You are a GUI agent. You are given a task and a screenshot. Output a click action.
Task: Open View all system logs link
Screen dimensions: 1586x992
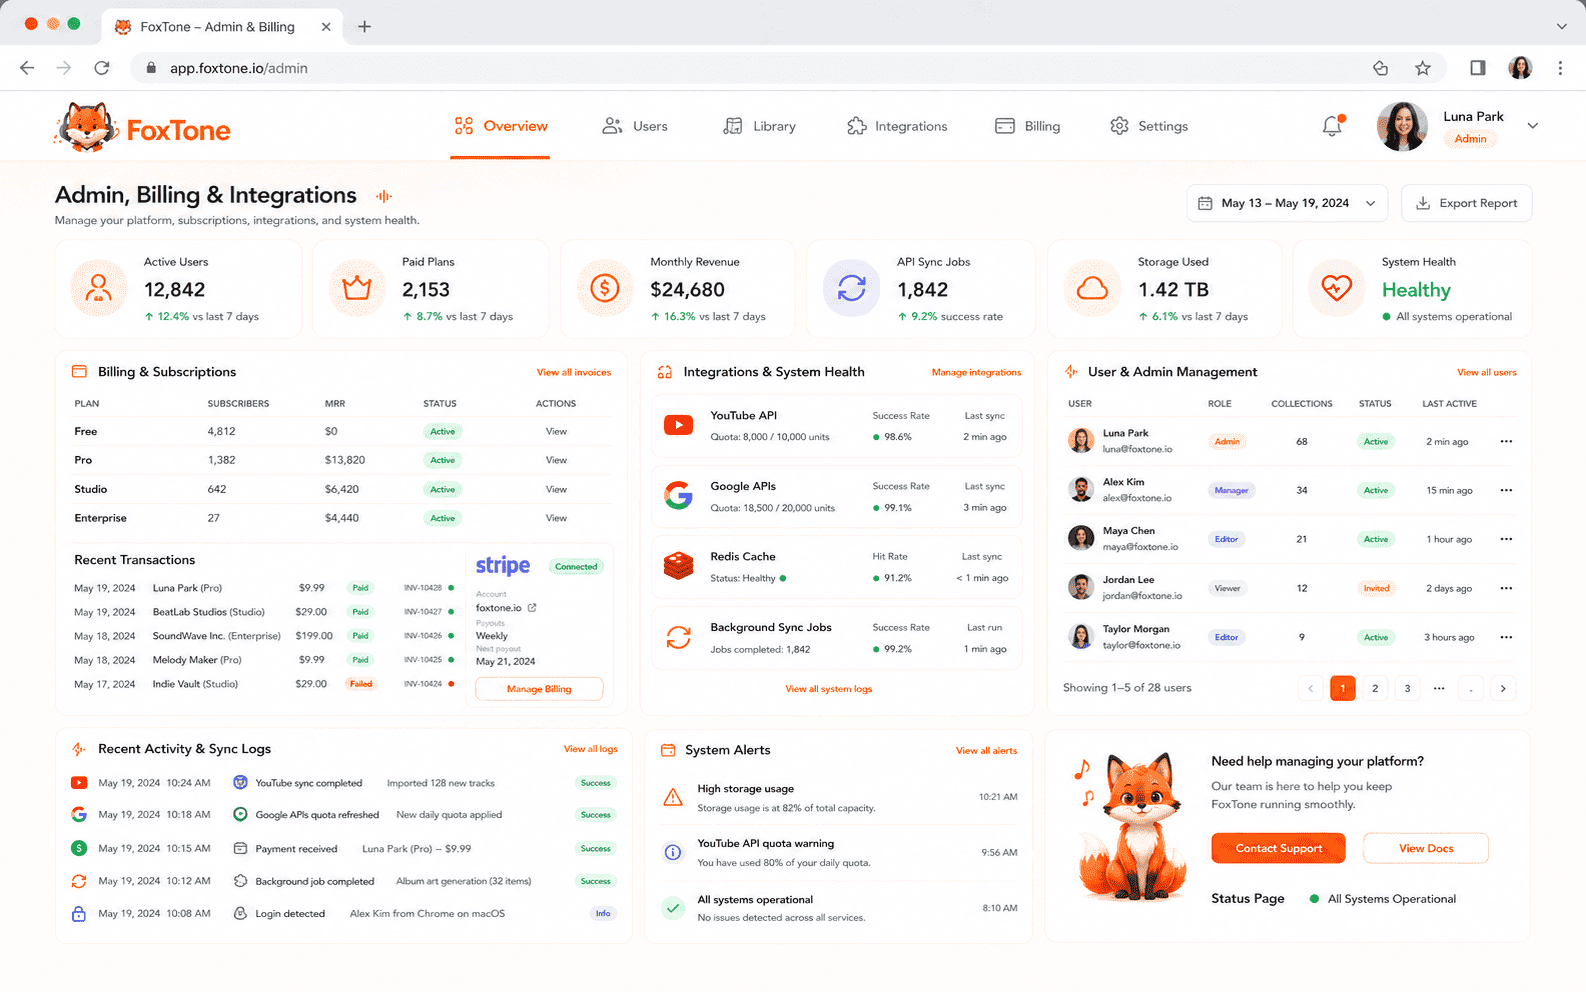[x=828, y=689]
